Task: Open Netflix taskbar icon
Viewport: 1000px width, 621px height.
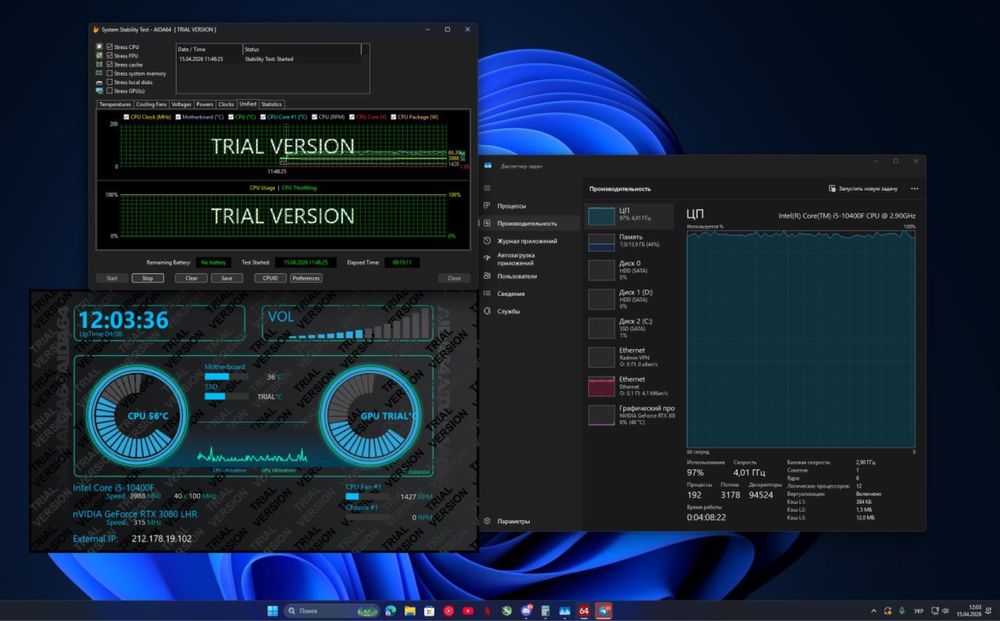Action: 487,611
